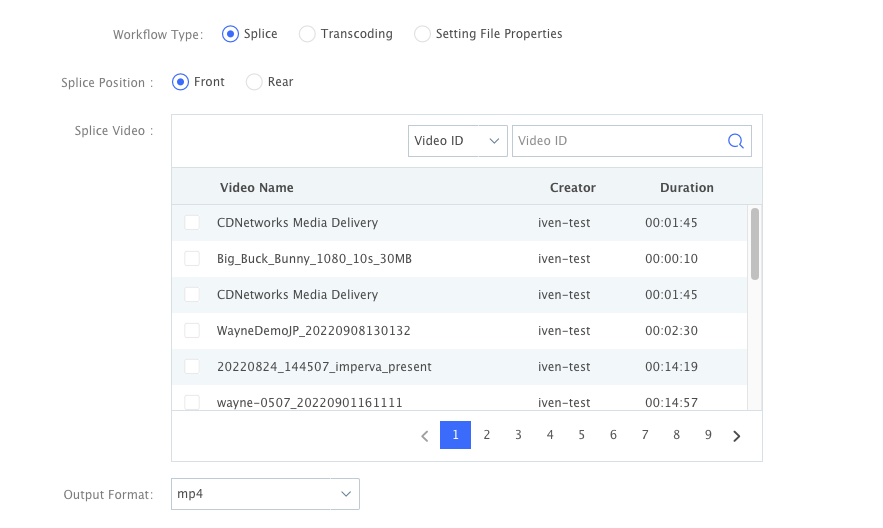Click Big_Buck_Bunny_1080_10s_30MB name
The image size is (883, 528).
click(x=314, y=259)
